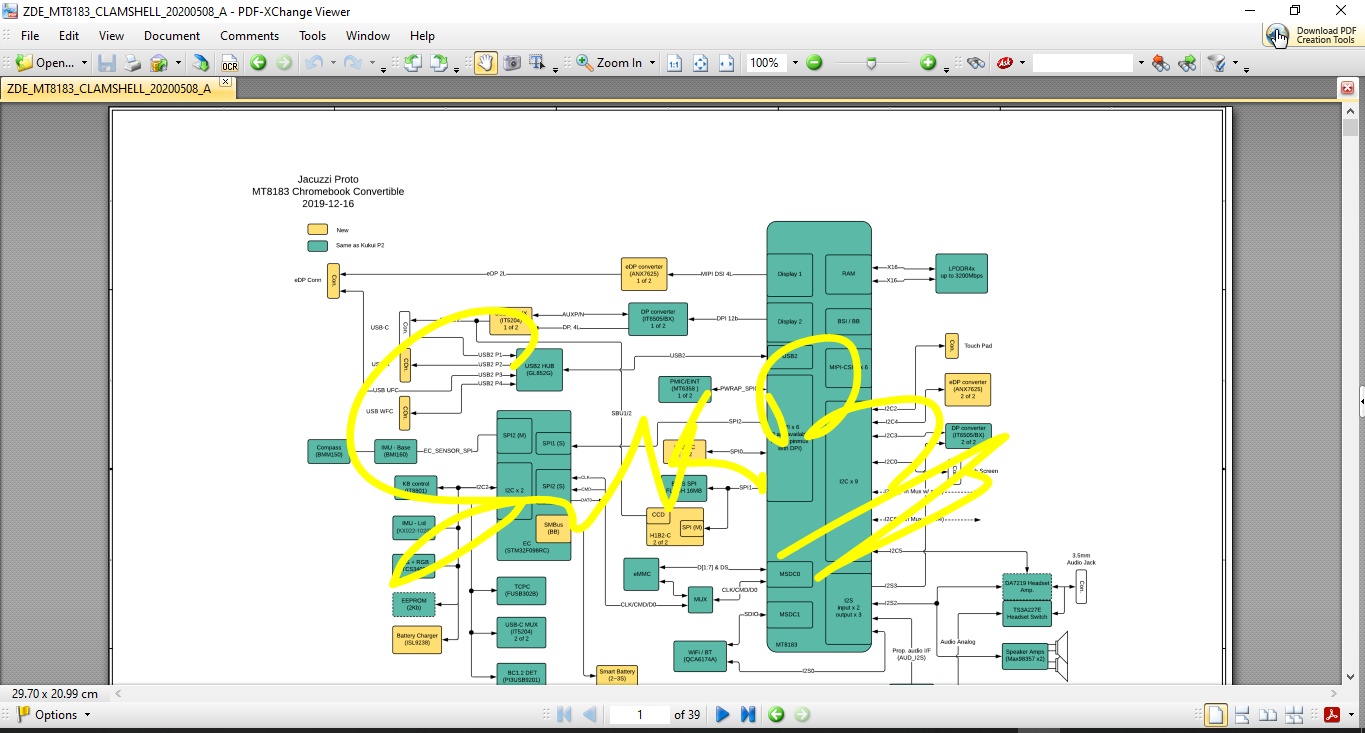
Task: Click Download PDF Creation Tools button
Action: (1312, 35)
